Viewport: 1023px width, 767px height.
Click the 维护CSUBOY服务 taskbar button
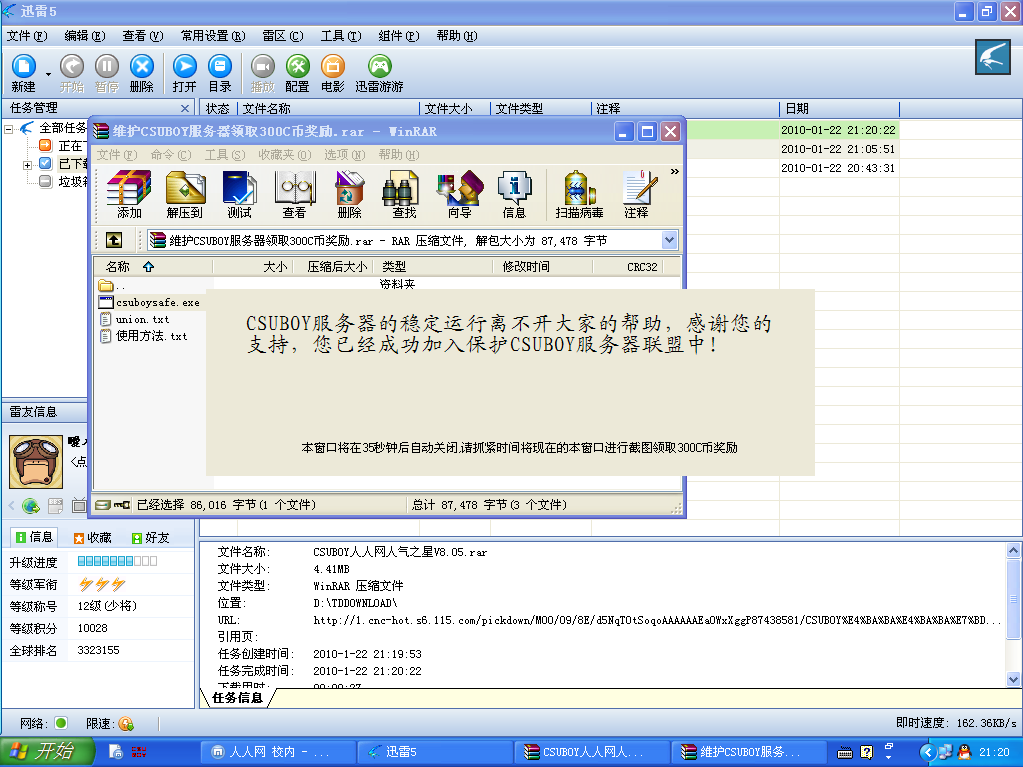(749, 752)
